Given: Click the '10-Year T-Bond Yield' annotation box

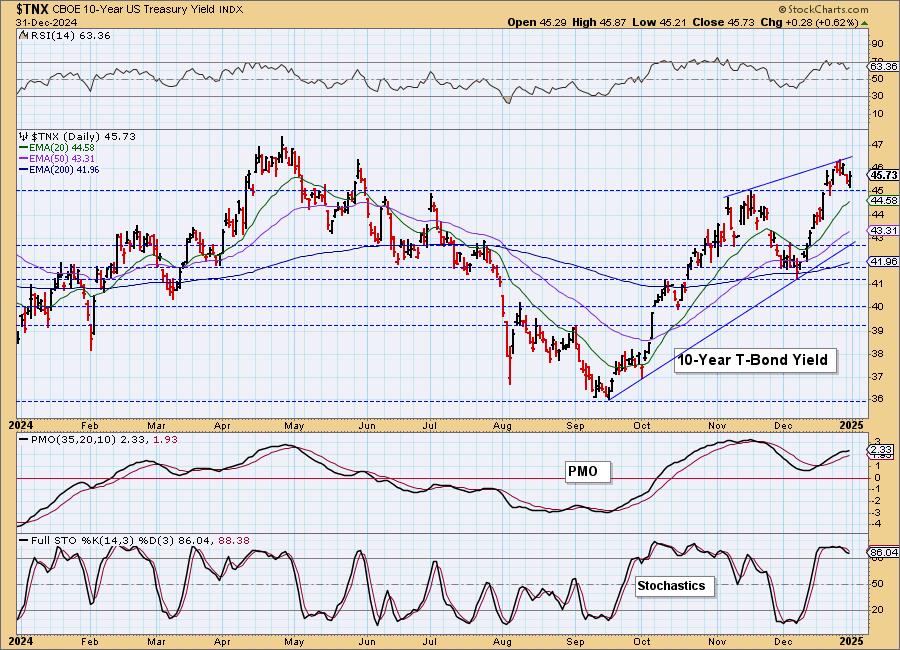Looking at the screenshot, I should 754,361.
